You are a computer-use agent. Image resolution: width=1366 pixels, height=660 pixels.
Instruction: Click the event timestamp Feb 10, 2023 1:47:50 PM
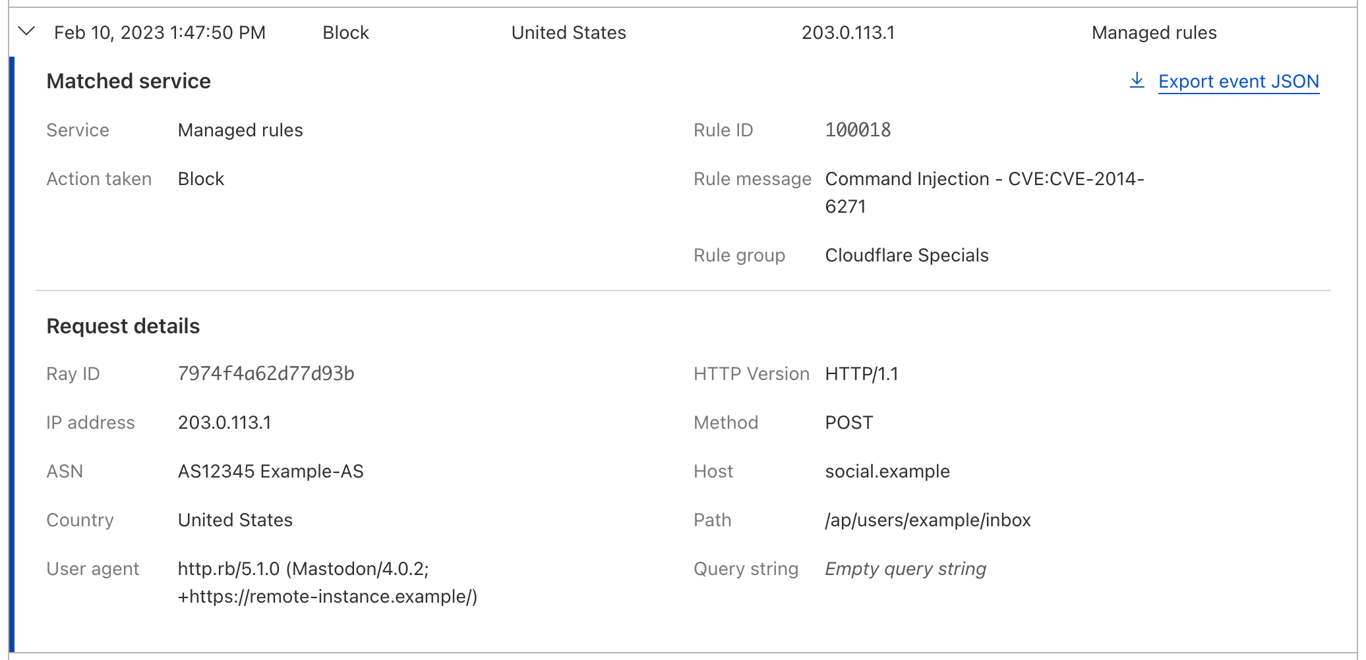pos(160,33)
